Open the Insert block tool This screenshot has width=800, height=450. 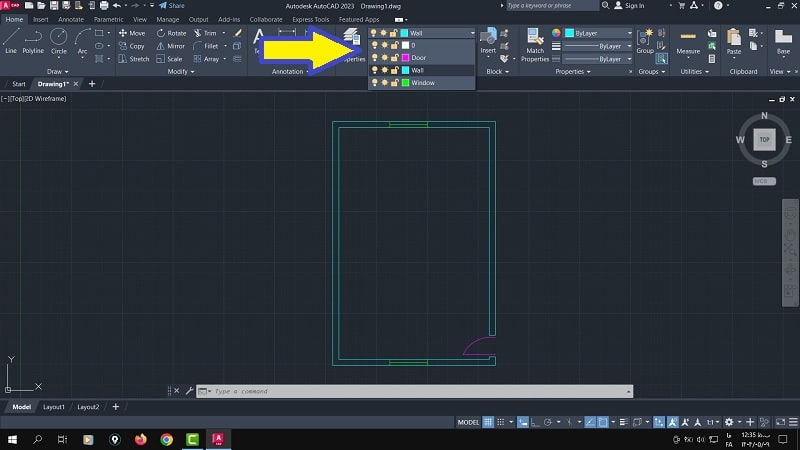tap(488, 40)
